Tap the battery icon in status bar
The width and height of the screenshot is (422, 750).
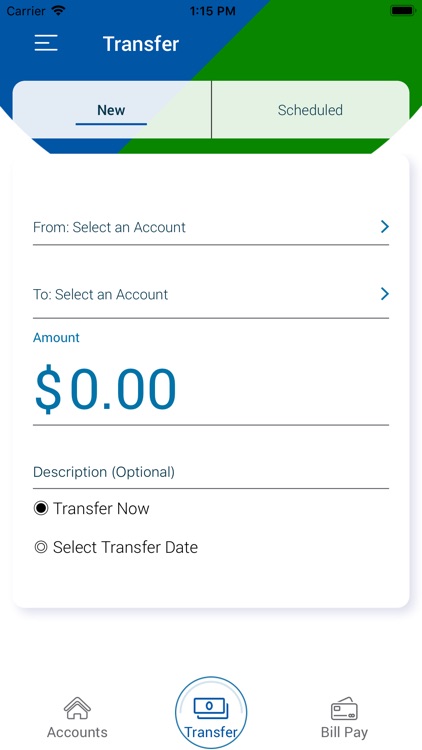pyautogui.click(x=402, y=11)
